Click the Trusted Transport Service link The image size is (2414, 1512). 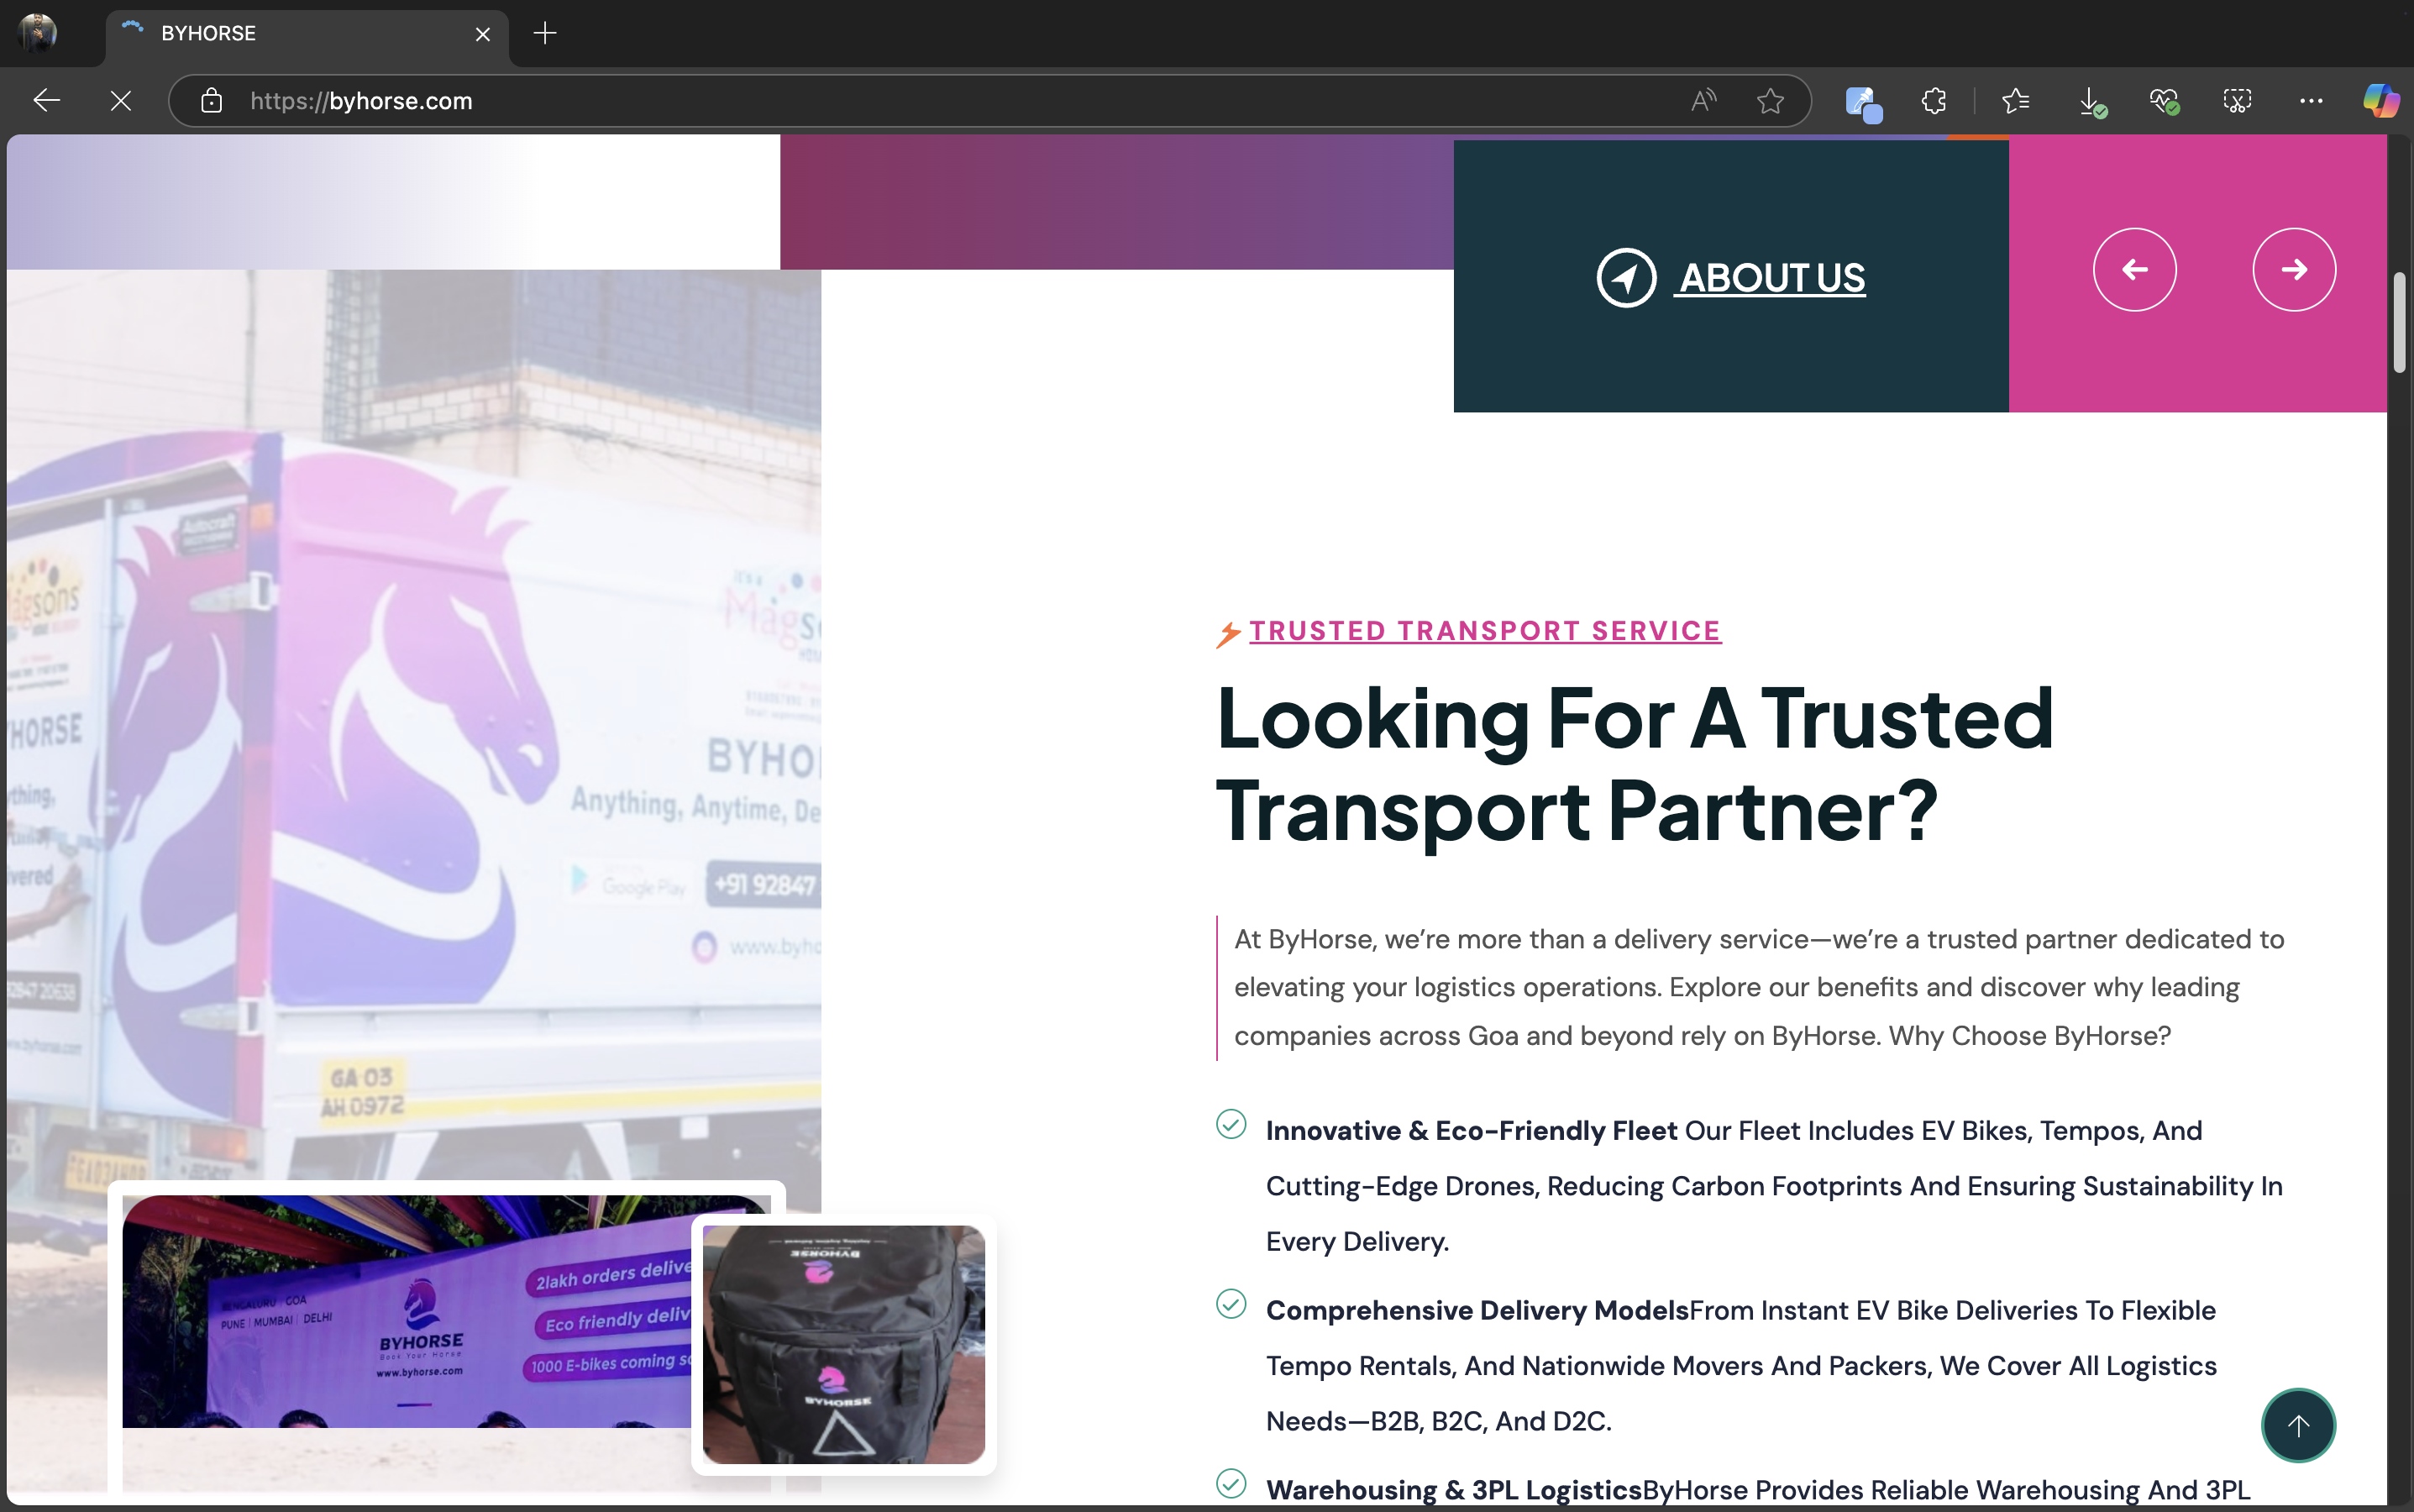(x=1484, y=630)
